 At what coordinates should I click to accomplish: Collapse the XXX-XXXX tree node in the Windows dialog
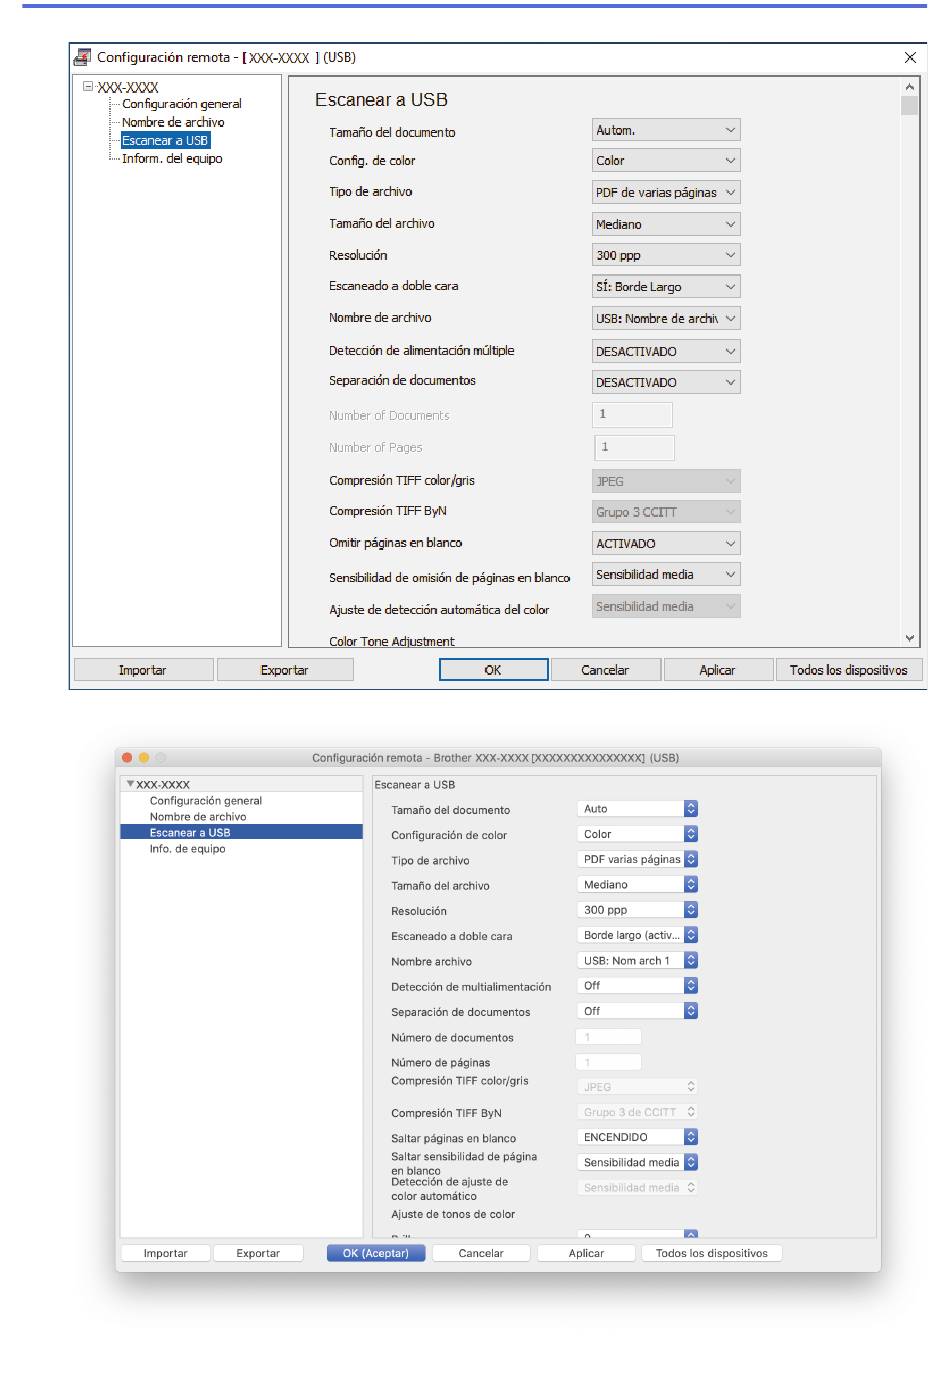point(89,87)
